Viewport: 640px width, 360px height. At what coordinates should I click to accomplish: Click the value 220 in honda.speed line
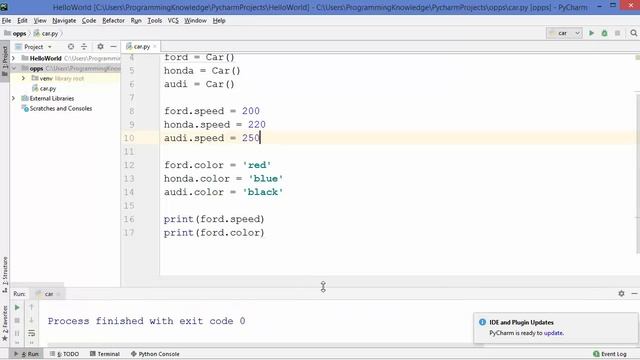pos(257,124)
